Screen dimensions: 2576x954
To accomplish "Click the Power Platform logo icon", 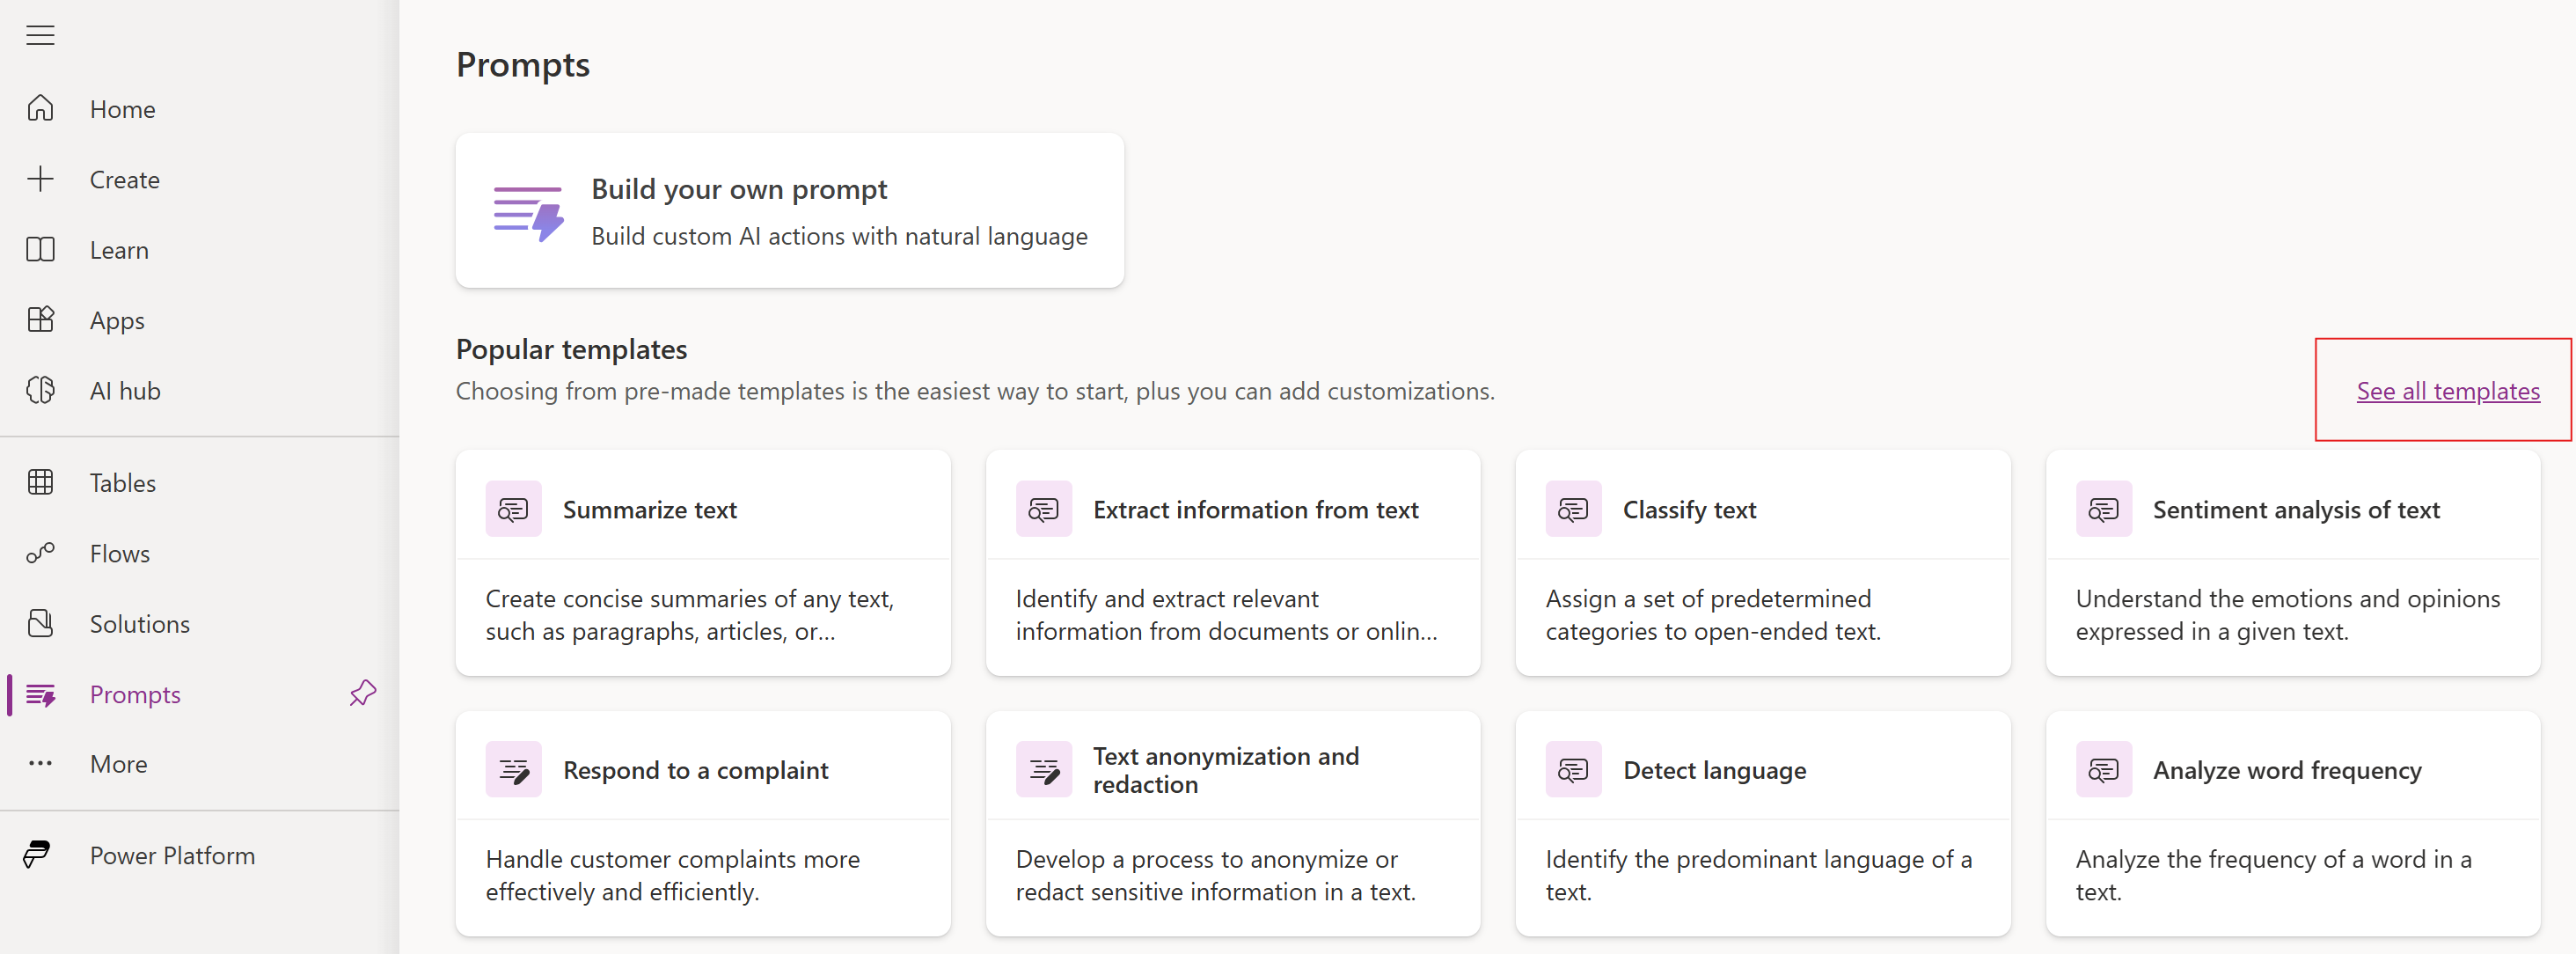I will (38, 855).
